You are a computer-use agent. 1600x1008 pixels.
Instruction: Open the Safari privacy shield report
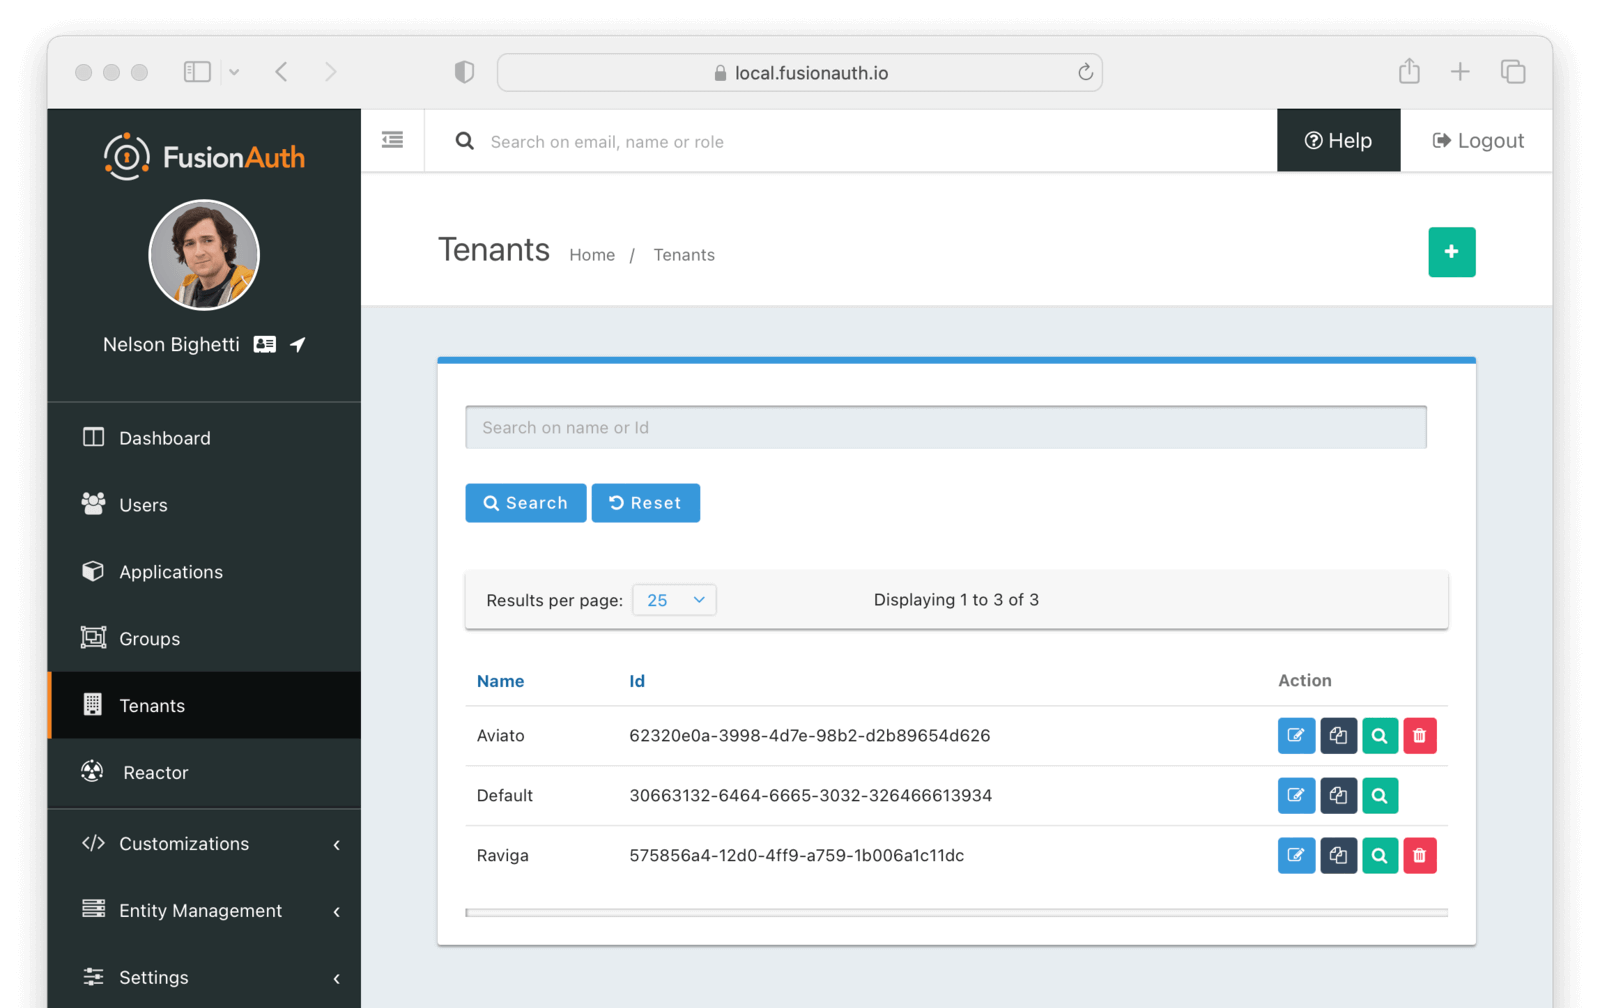click(464, 72)
